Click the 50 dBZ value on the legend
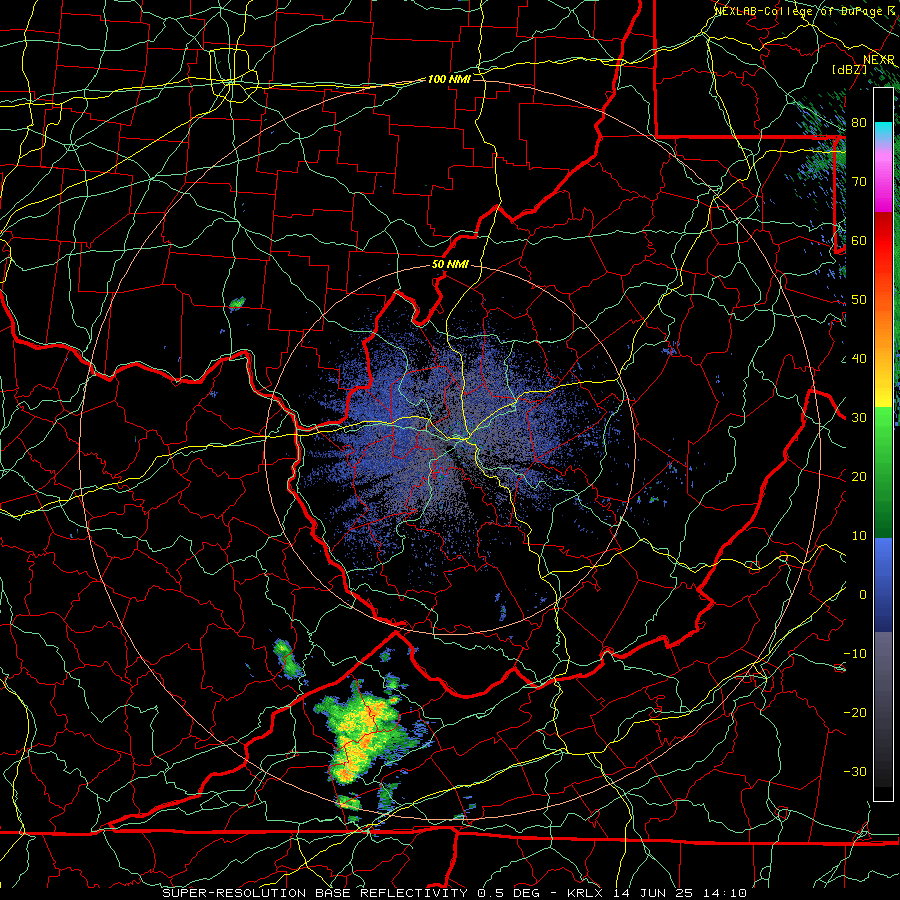 click(859, 300)
